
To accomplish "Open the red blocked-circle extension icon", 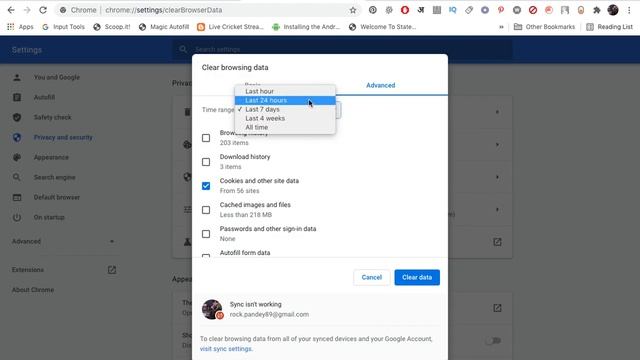I will [x=533, y=10].
